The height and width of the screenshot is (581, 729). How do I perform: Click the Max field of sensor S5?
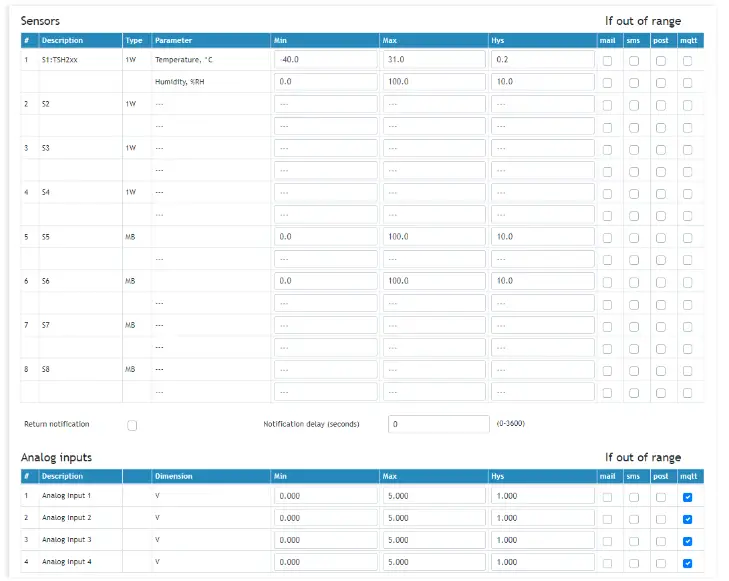coord(434,237)
